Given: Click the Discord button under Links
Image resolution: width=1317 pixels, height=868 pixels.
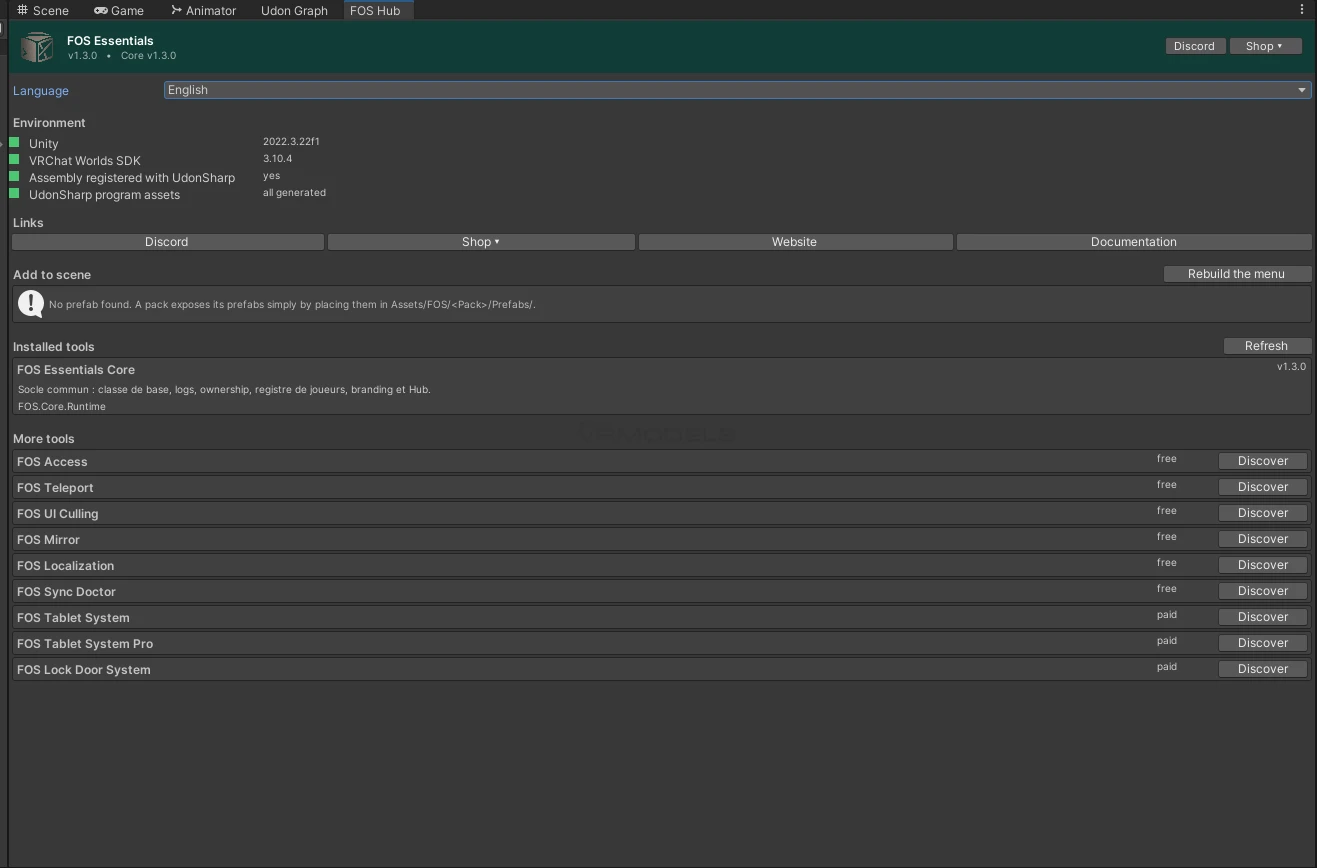Looking at the screenshot, I should (x=167, y=242).
